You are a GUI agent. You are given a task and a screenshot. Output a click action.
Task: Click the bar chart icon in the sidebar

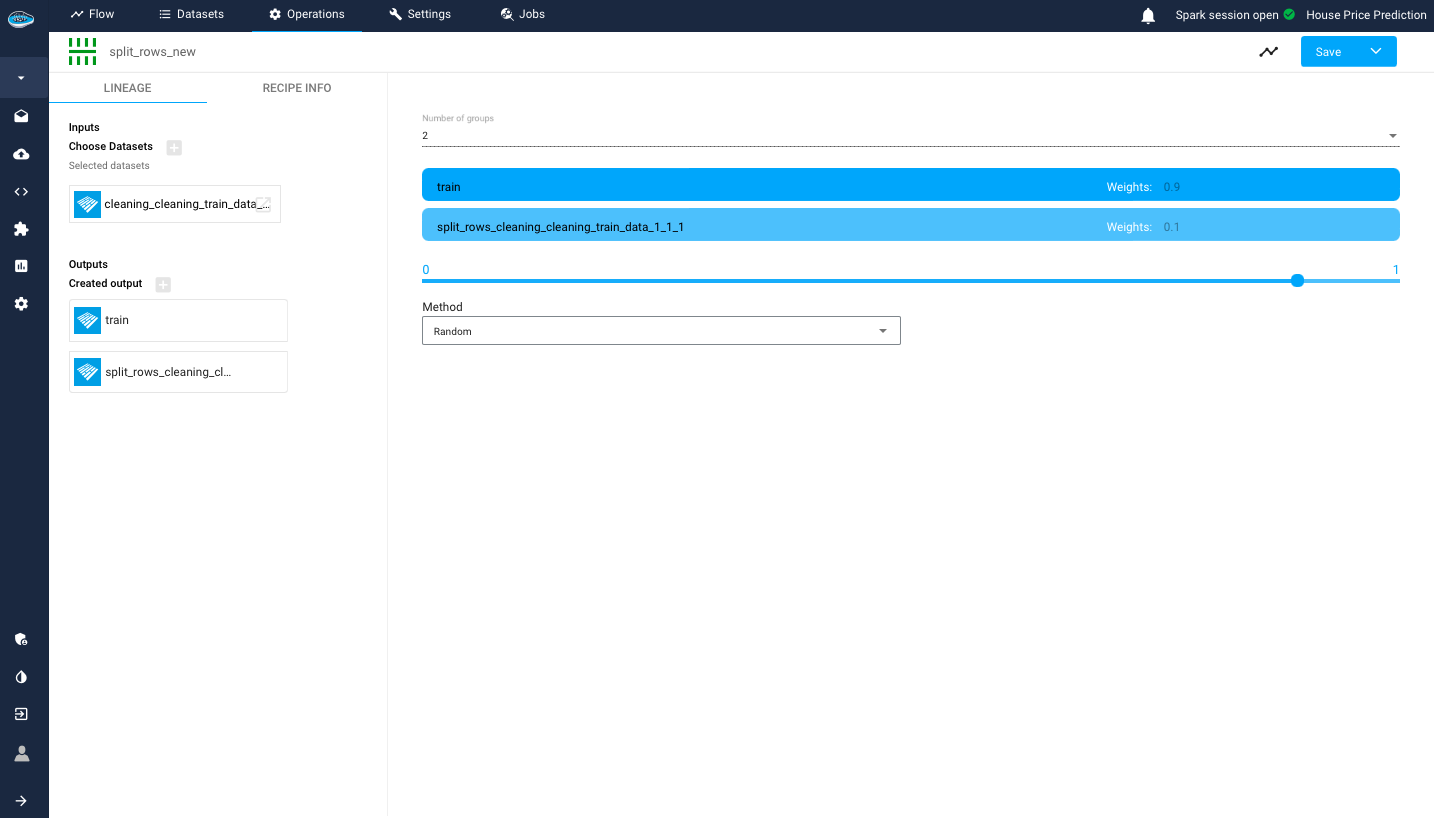(21, 265)
